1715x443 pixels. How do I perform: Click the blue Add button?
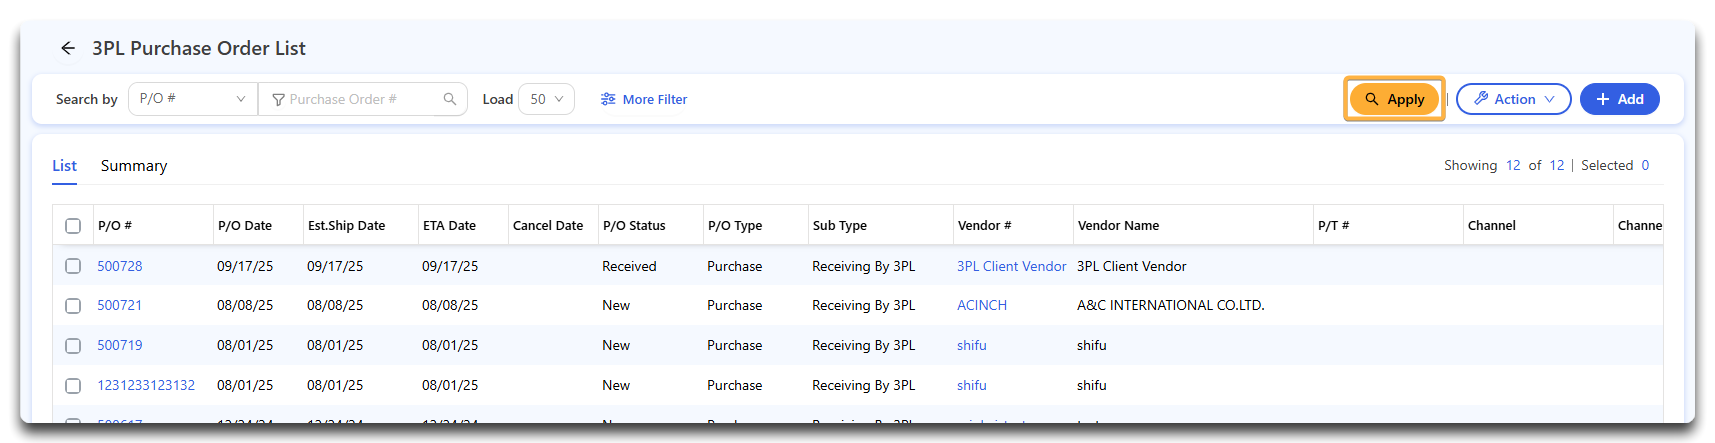point(1619,99)
